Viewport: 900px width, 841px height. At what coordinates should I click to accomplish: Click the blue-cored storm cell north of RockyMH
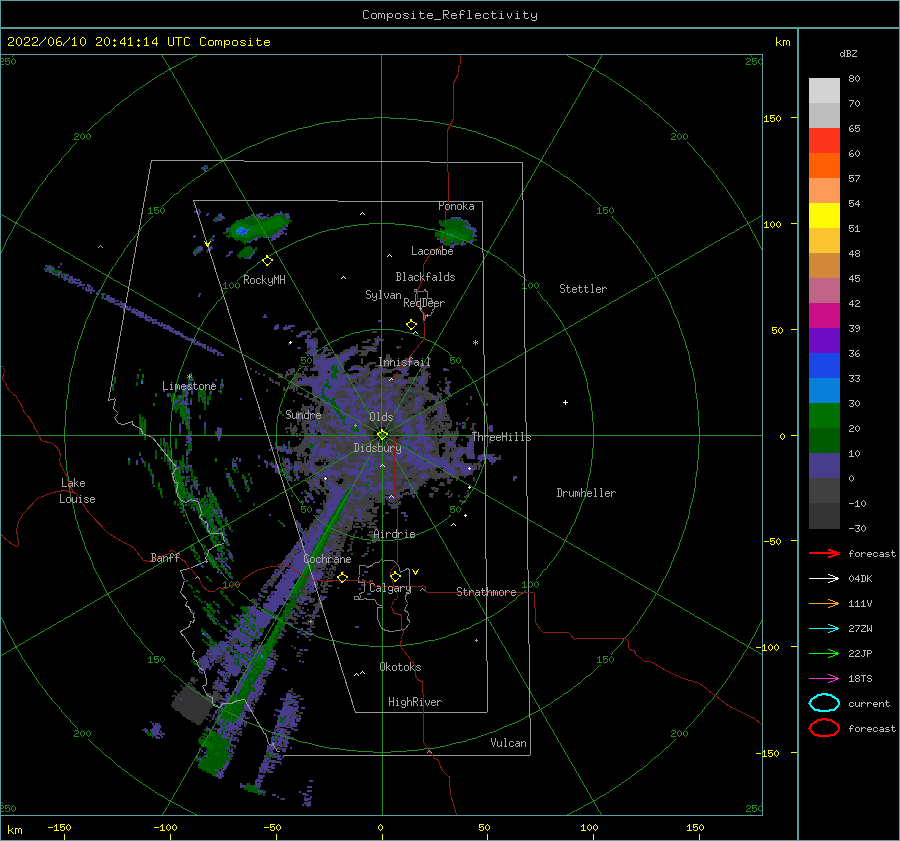pos(258,226)
